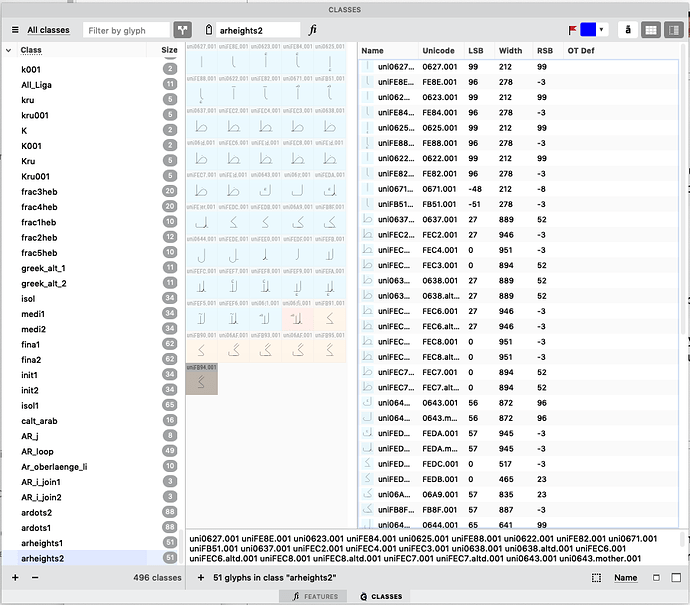The width and height of the screenshot is (690, 605).
Task: Click the dotted selection square icon
Action: click(596, 578)
